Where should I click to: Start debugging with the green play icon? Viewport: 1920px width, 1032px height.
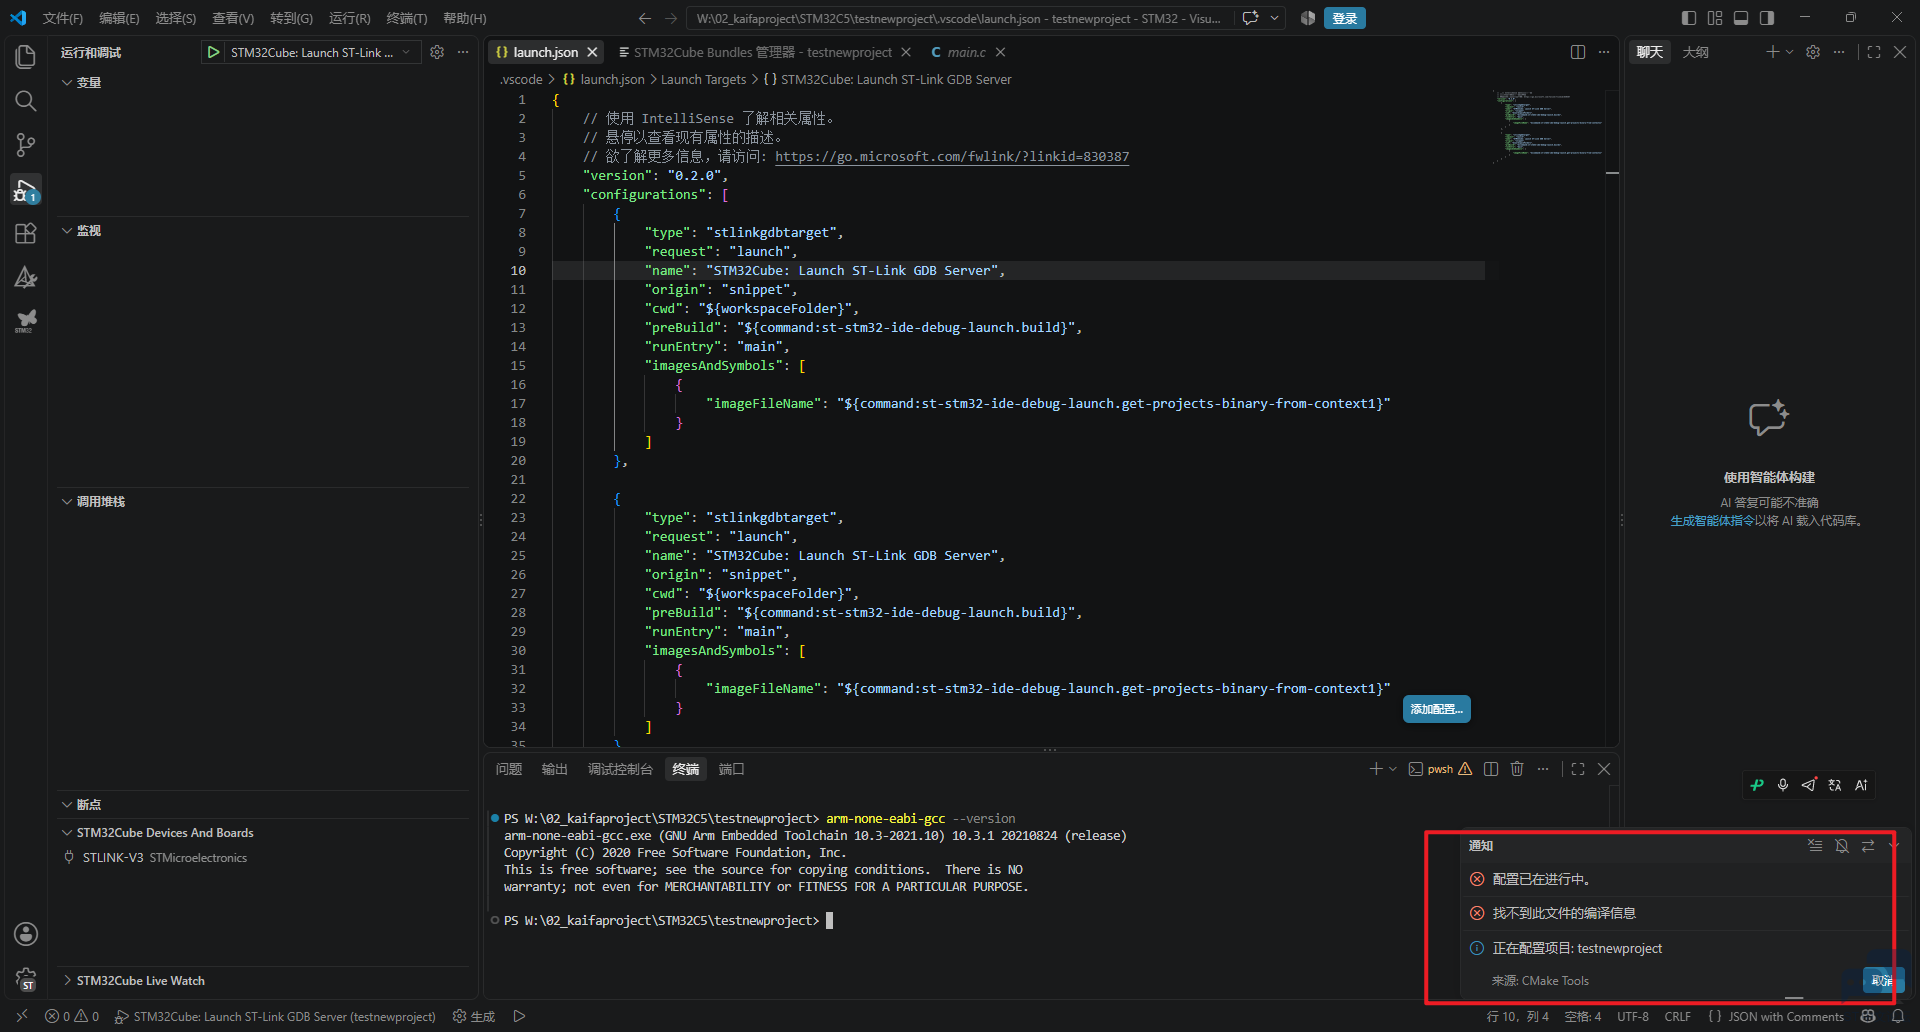pyautogui.click(x=213, y=52)
